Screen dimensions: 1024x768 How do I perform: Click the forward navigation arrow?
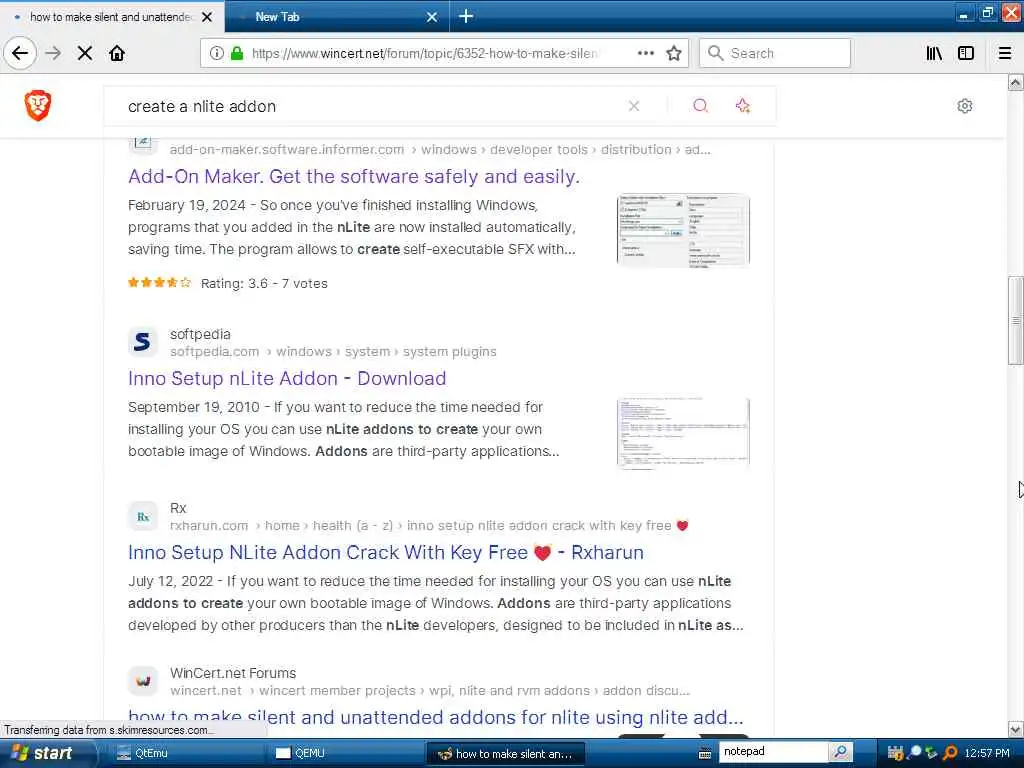pos(53,53)
